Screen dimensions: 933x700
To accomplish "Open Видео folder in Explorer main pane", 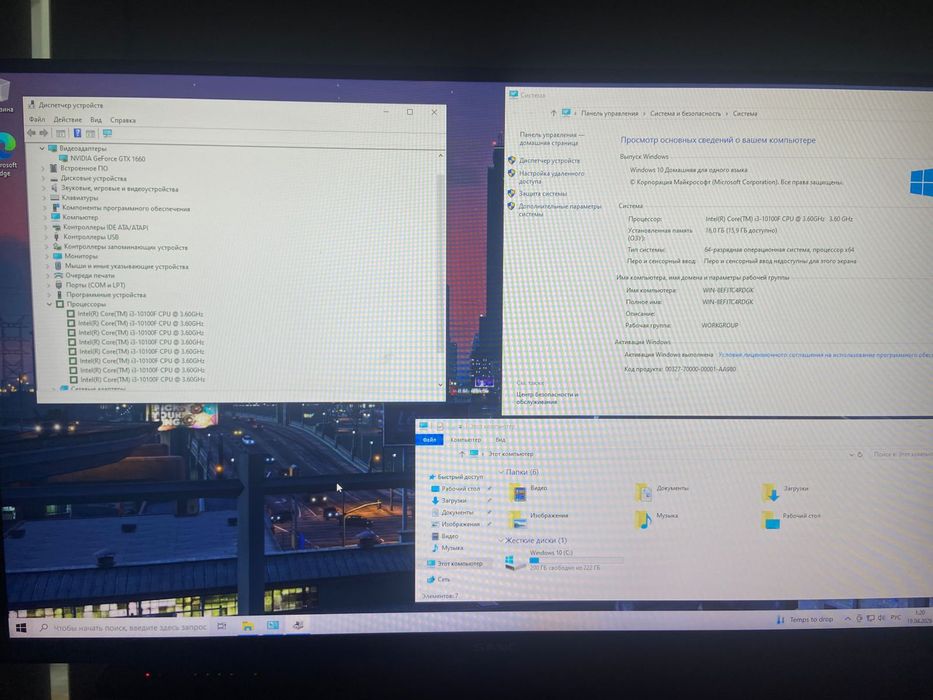I will [x=528, y=492].
